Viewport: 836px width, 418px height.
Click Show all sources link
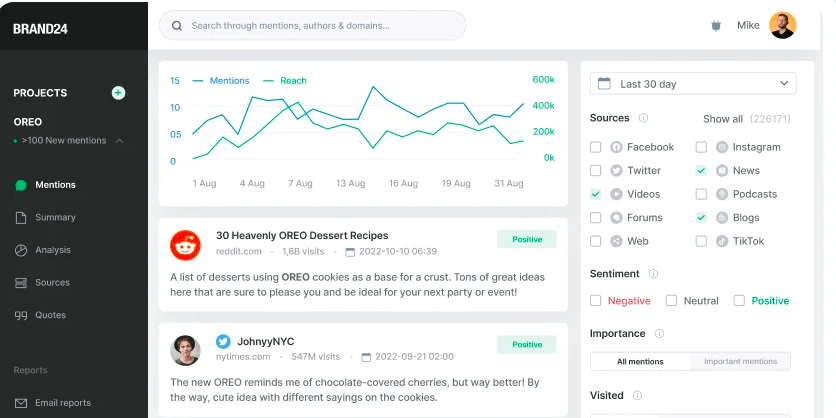click(x=722, y=119)
